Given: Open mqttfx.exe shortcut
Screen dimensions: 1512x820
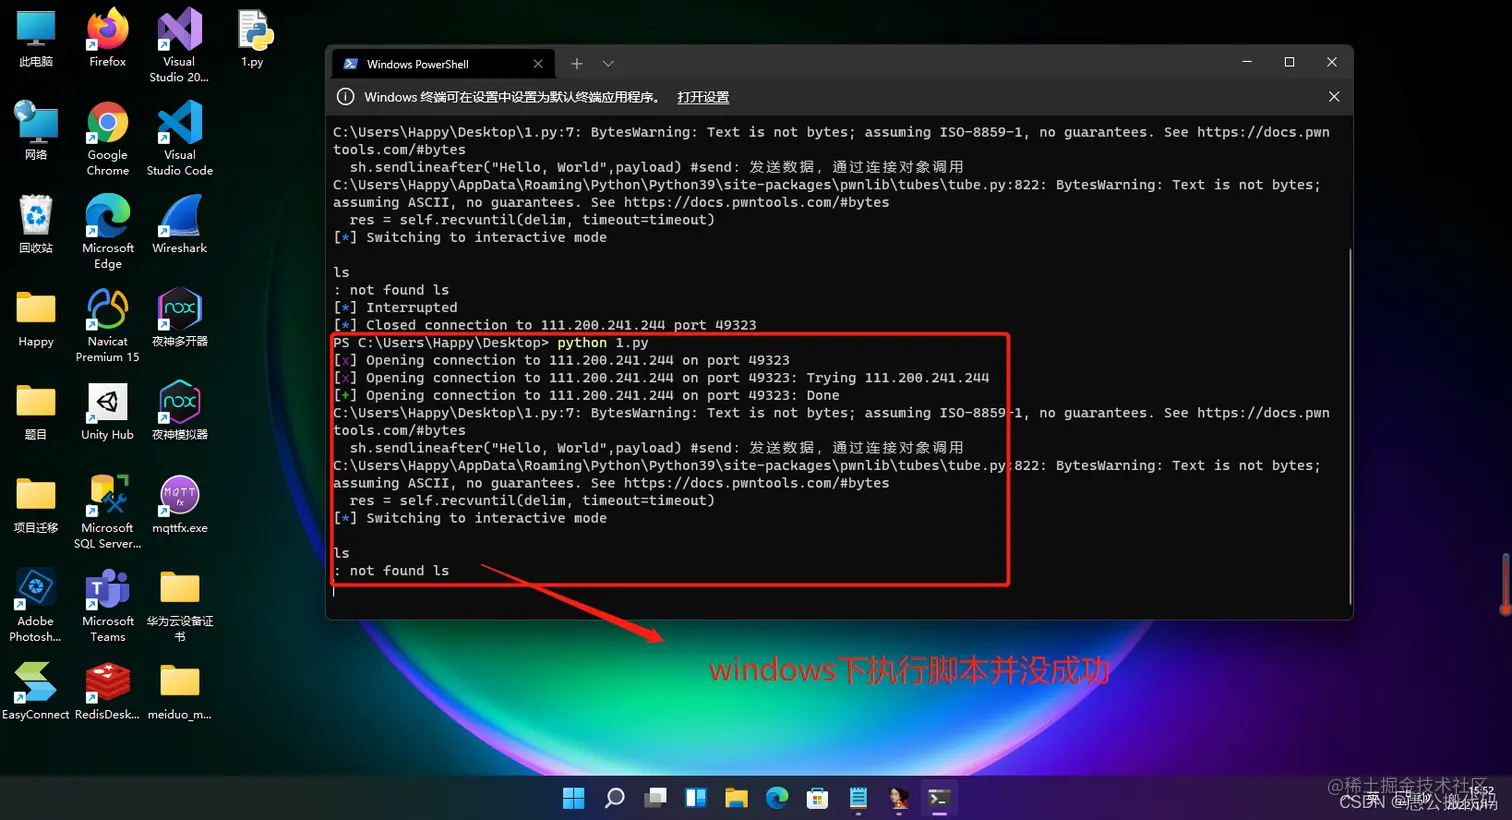Looking at the screenshot, I should 180,505.
